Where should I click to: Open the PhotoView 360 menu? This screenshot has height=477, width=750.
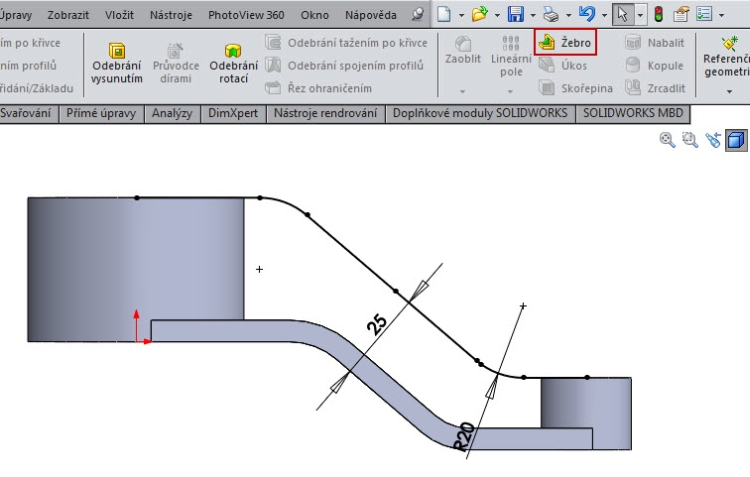[x=246, y=15]
